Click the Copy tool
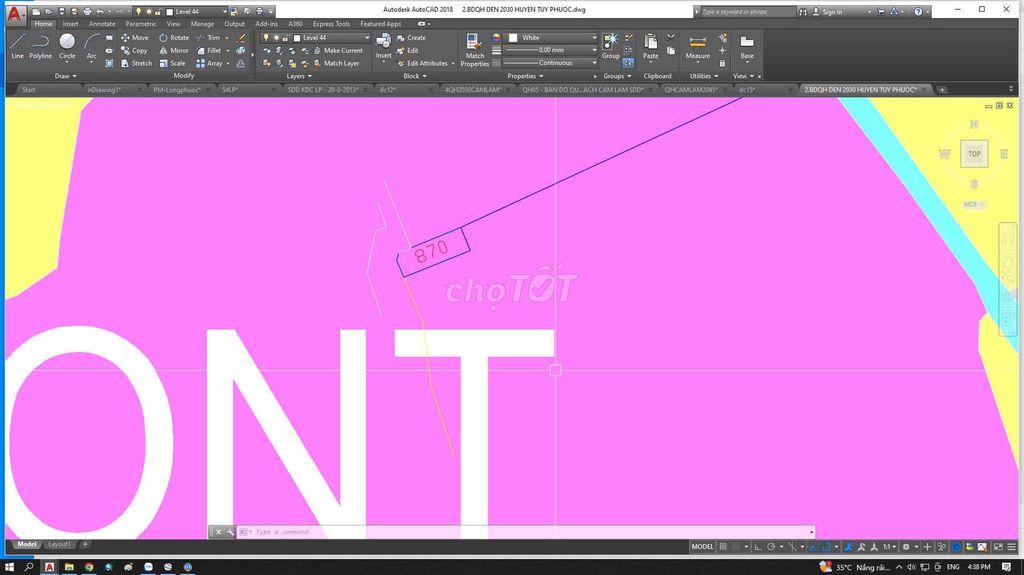The height and width of the screenshot is (575, 1024). [x=135, y=50]
